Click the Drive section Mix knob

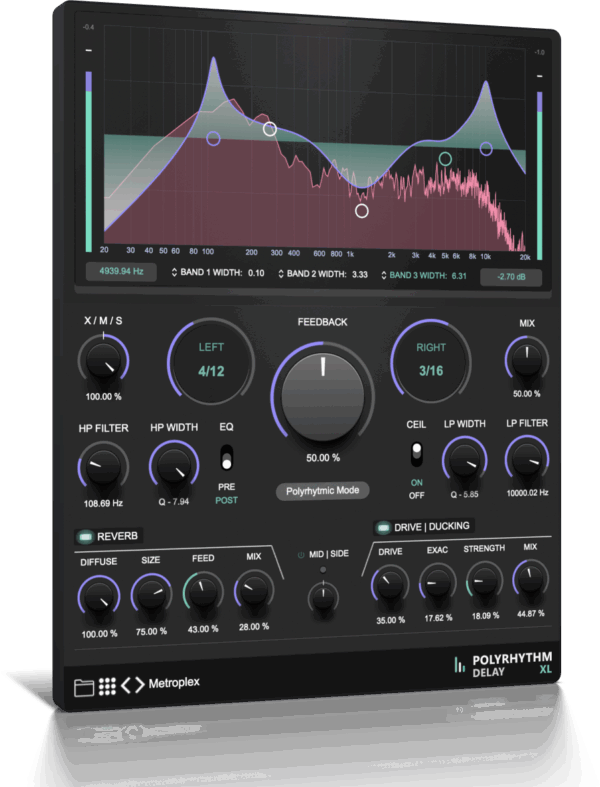[x=530, y=579]
